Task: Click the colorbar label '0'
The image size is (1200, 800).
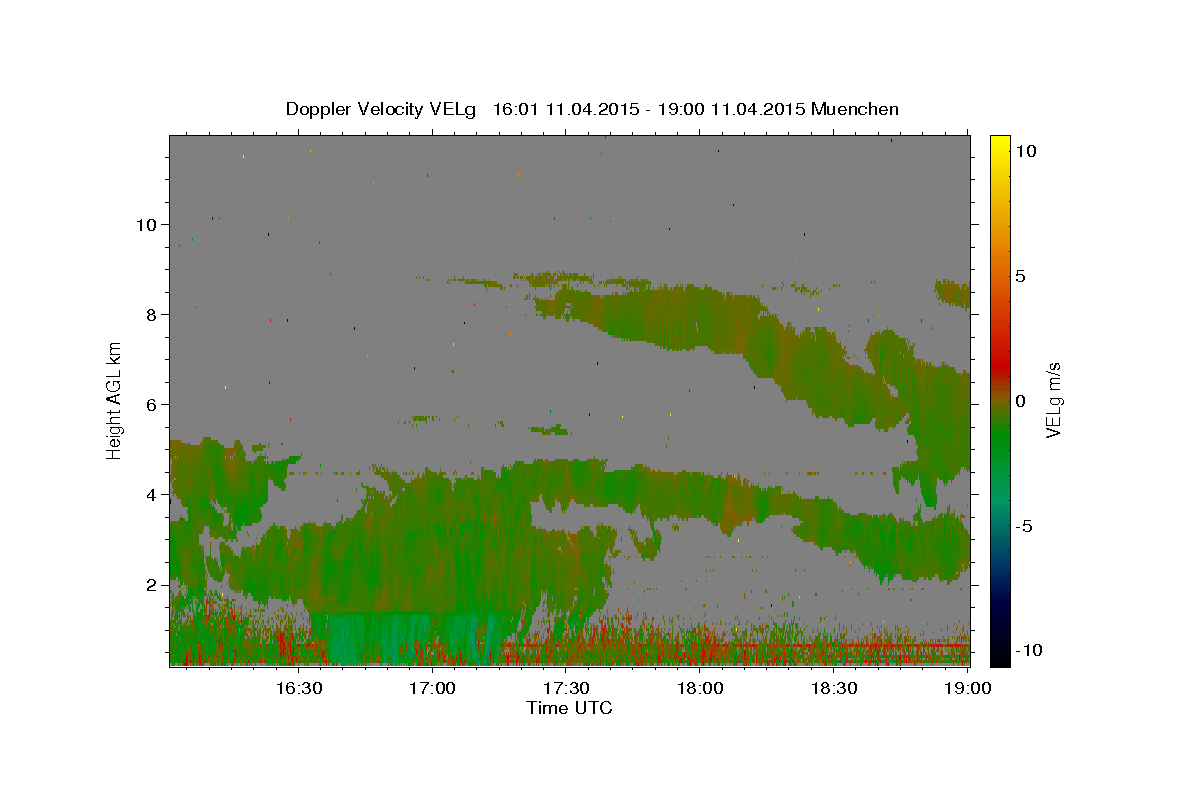Action: (x=1021, y=401)
